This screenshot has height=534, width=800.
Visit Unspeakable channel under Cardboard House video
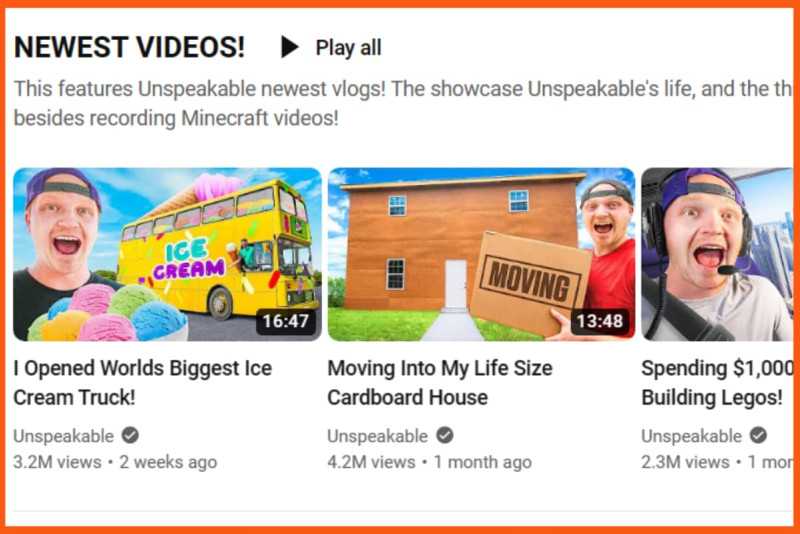pos(378,436)
